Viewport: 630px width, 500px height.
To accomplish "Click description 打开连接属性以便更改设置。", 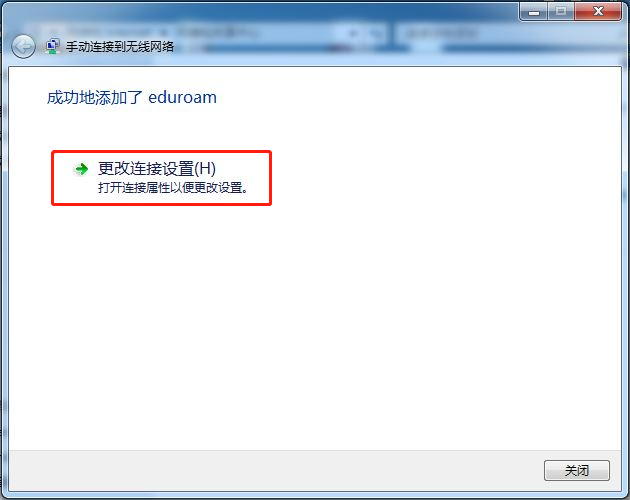I will tap(173, 188).
